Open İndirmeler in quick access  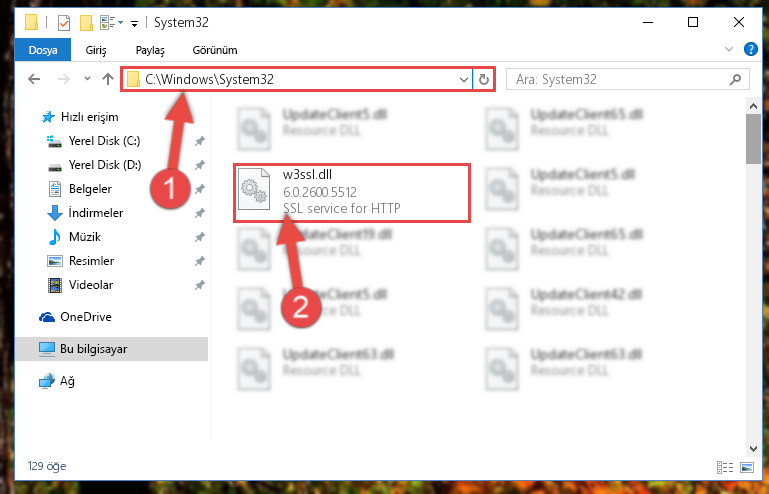click(x=95, y=213)
